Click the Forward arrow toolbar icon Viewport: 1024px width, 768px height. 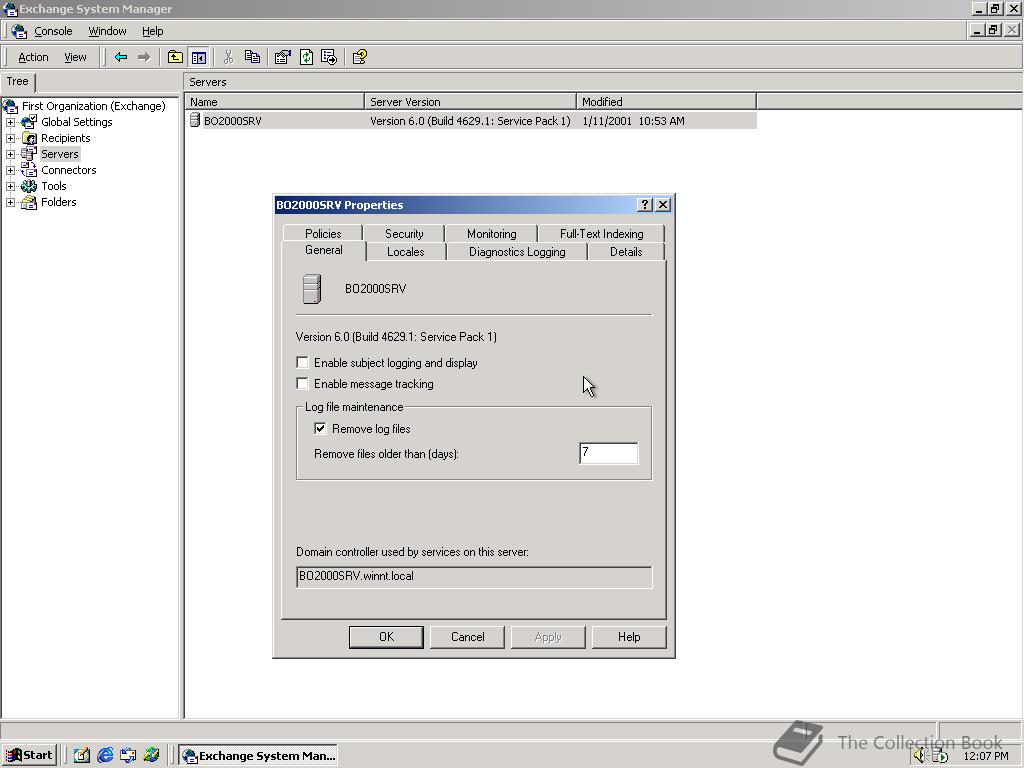click(x=144, y=57)
